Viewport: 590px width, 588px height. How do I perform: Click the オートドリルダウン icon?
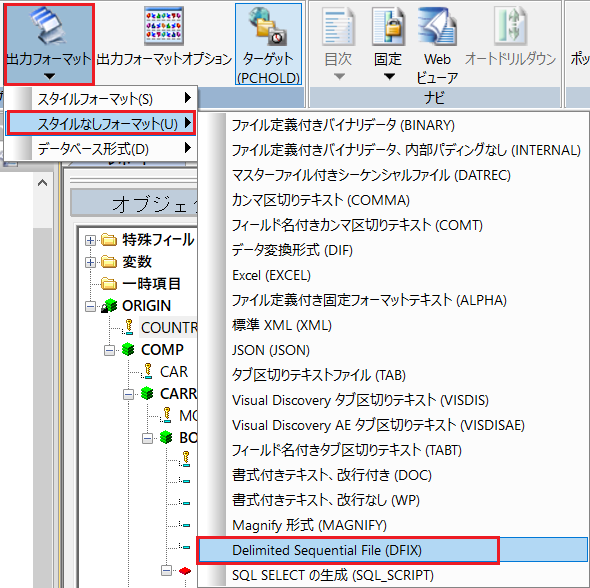[x=511, y=26]
